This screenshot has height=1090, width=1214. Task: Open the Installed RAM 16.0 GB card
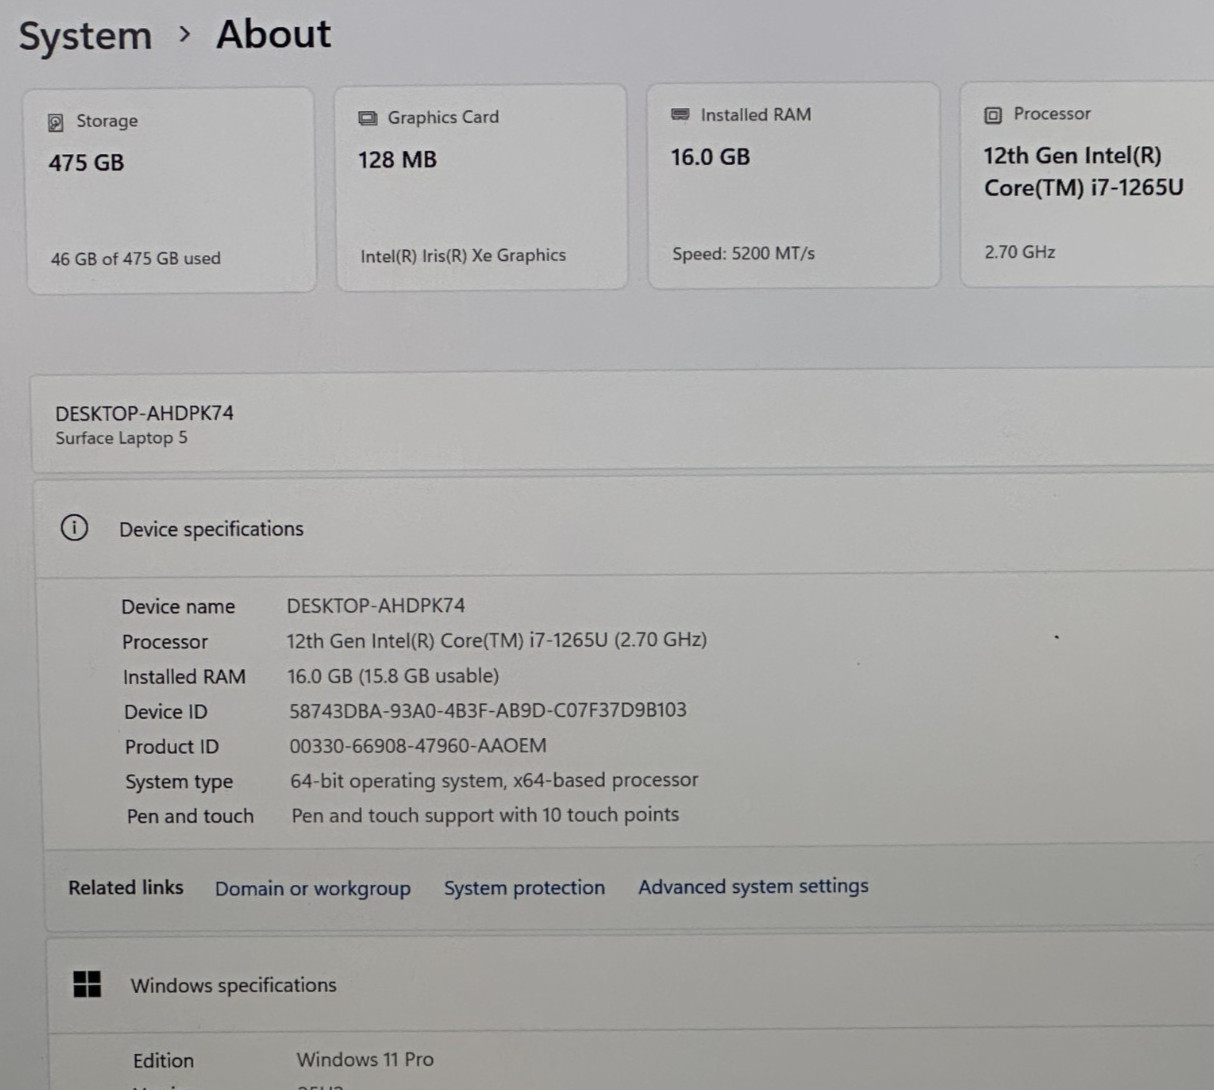point(794,185)
